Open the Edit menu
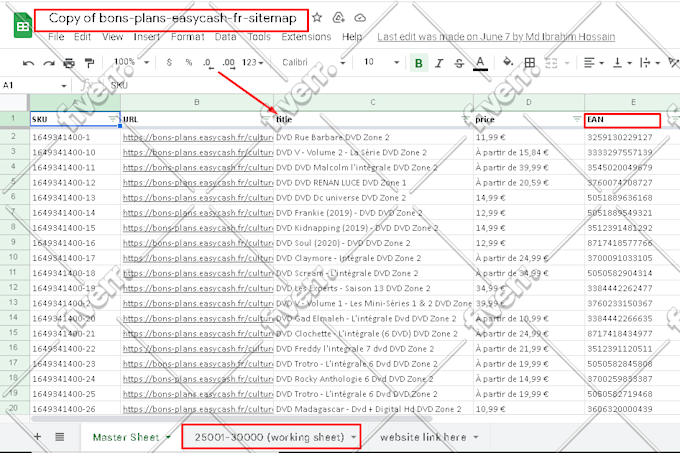This screenshot has height=453, width=680. pos(82,37)
